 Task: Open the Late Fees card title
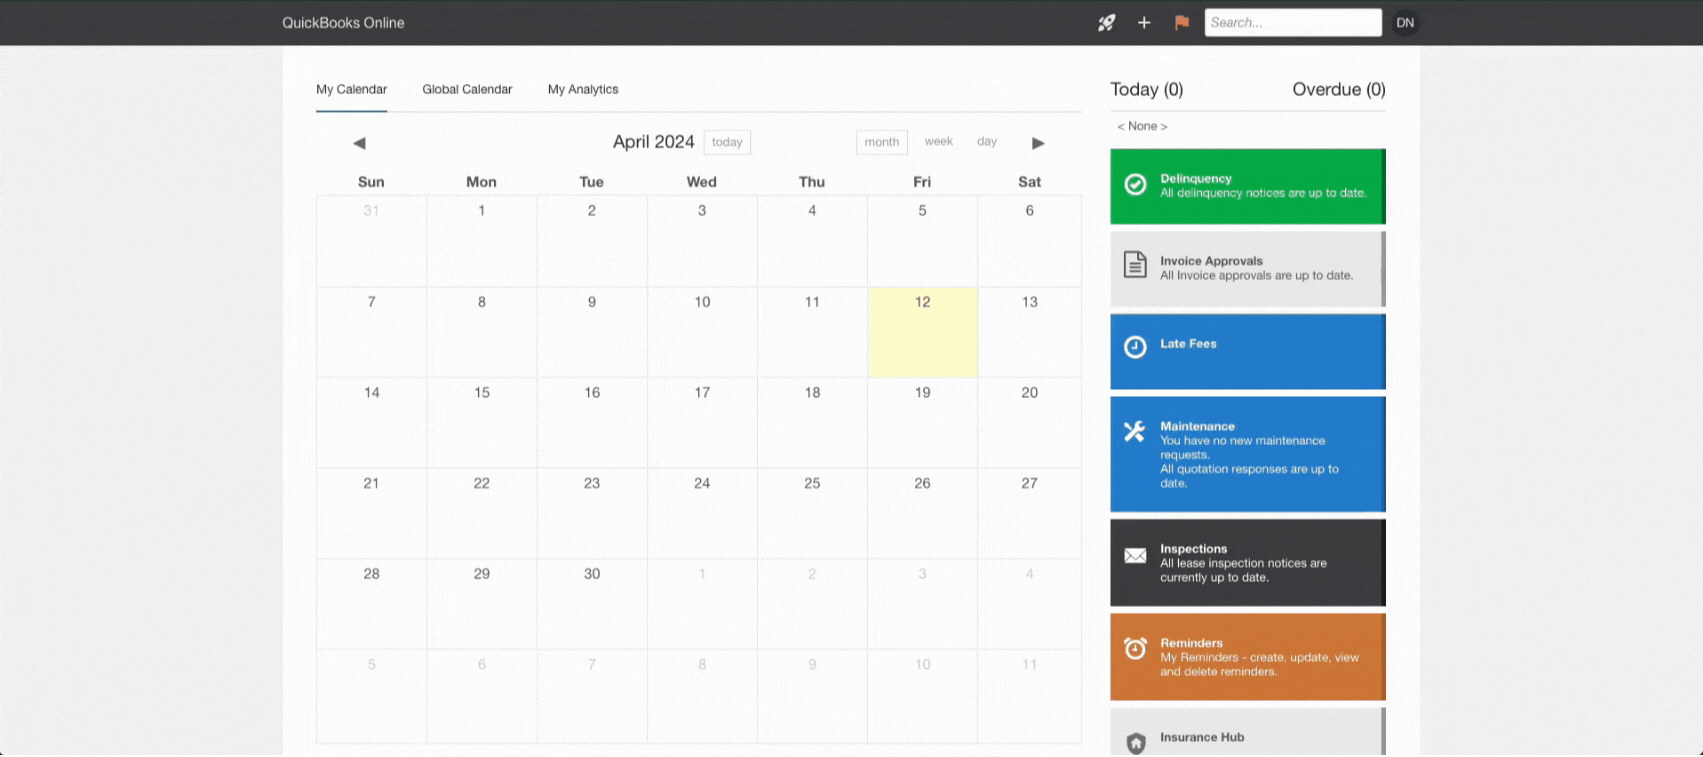pyautogui.click(x=1188, y=343)
